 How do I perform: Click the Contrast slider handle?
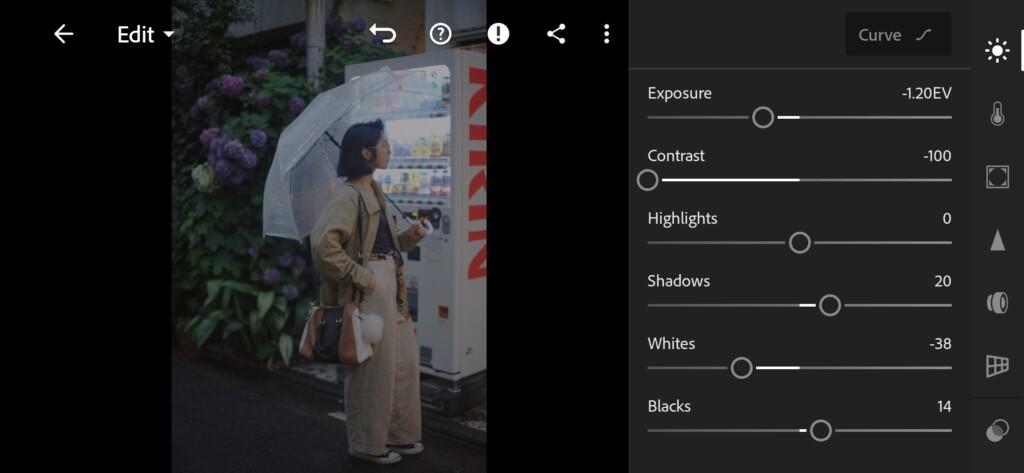click(x=648, y=180)
